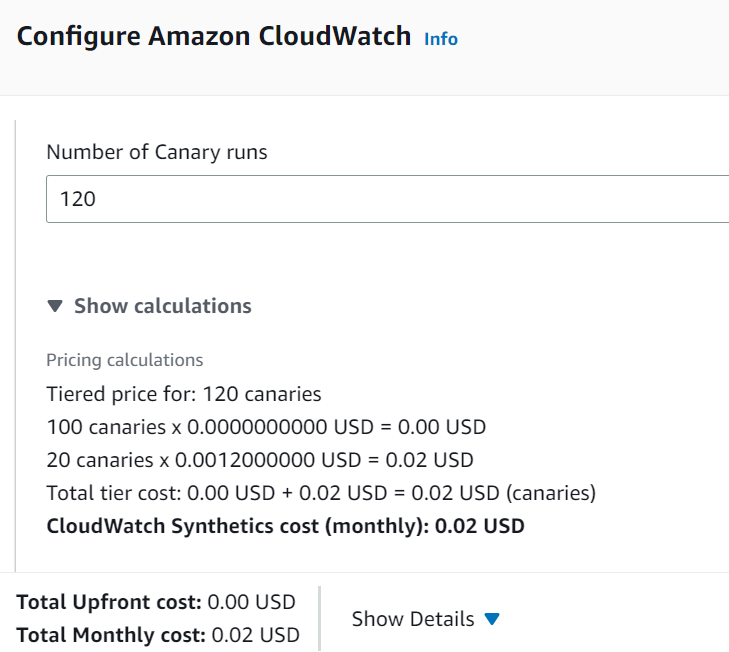Expand the Show Details blue arrow
Viewport: 729px width, 652px height.
tap(491, 619)
